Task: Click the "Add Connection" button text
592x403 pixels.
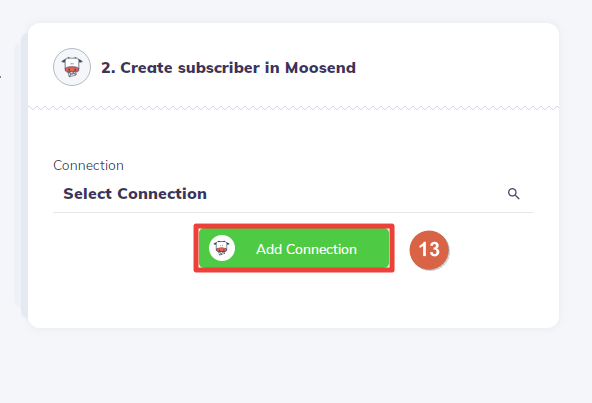Action: tap(306, 249)
